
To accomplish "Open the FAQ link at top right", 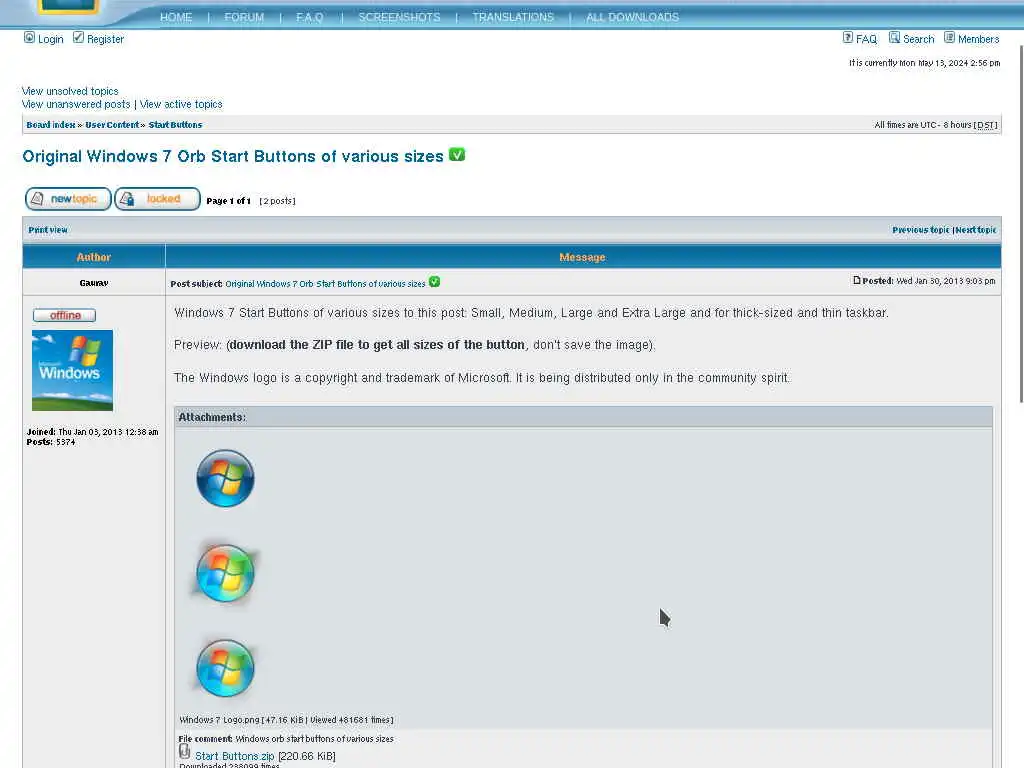I will coord(867,39).
